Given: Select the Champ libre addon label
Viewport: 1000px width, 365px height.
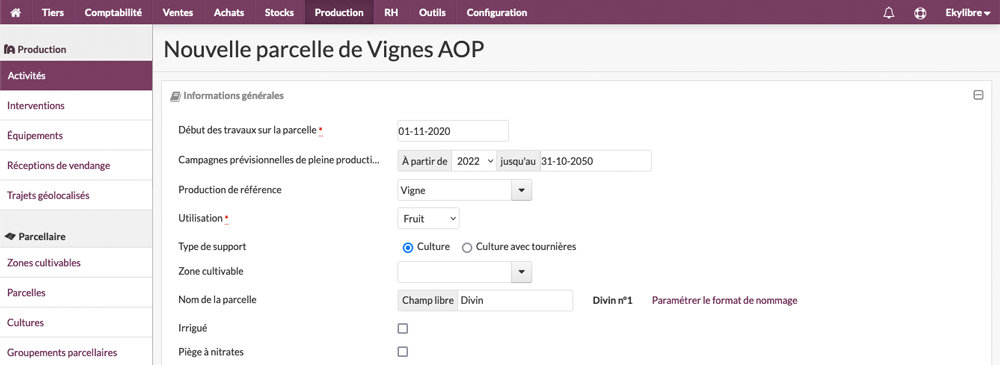Looking at the screenshot, I should pos(427,301).
